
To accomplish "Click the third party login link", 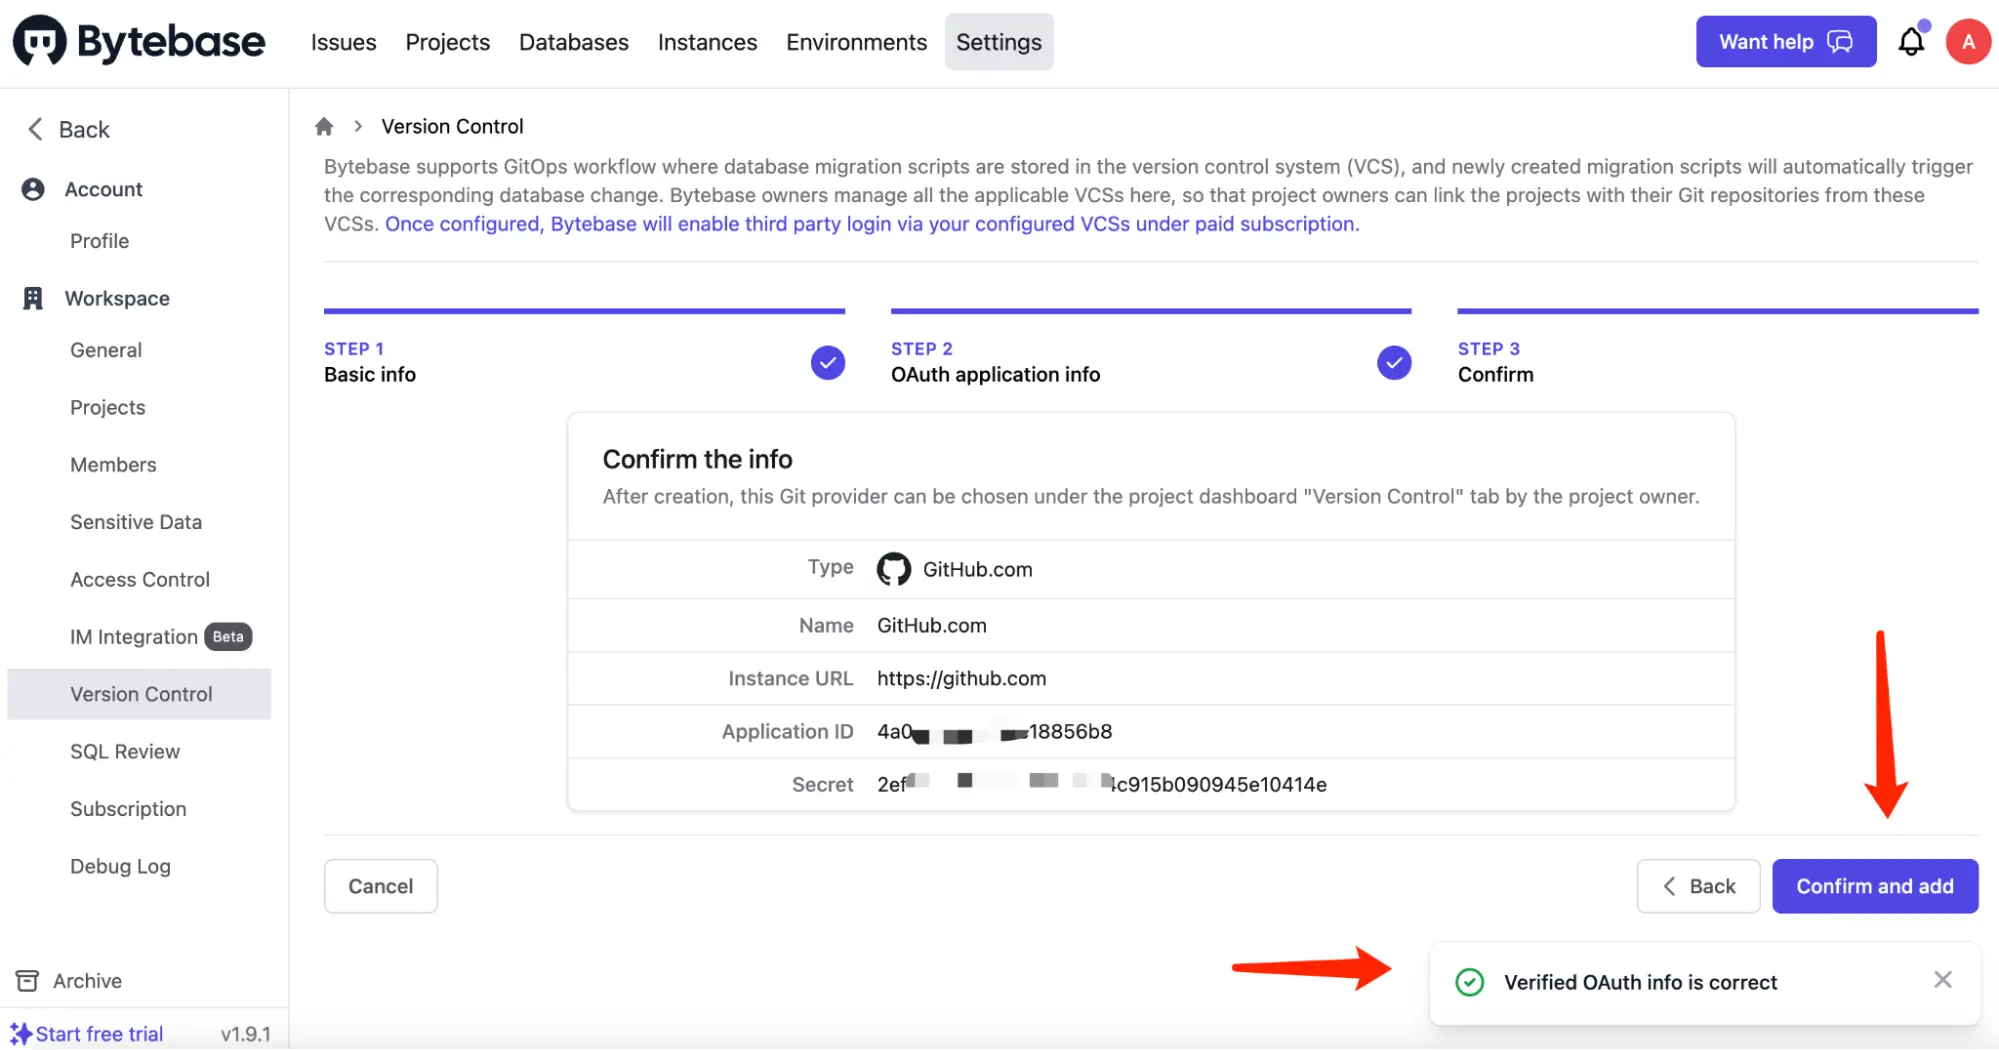I will (x=872, y=224).
